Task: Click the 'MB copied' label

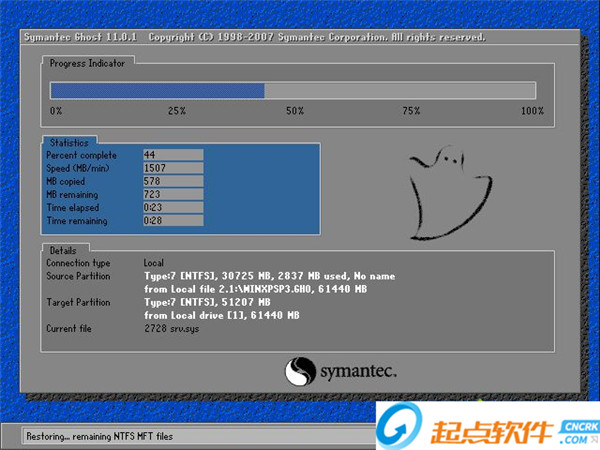Action: (x=65, y=181)
